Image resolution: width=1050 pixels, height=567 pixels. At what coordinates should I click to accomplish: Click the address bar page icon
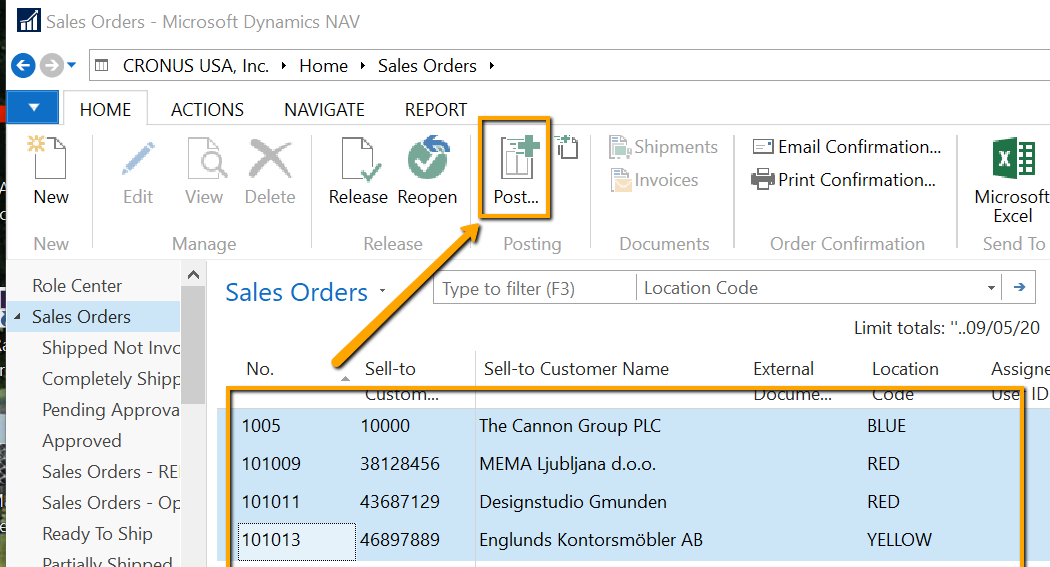pos(102,66)
